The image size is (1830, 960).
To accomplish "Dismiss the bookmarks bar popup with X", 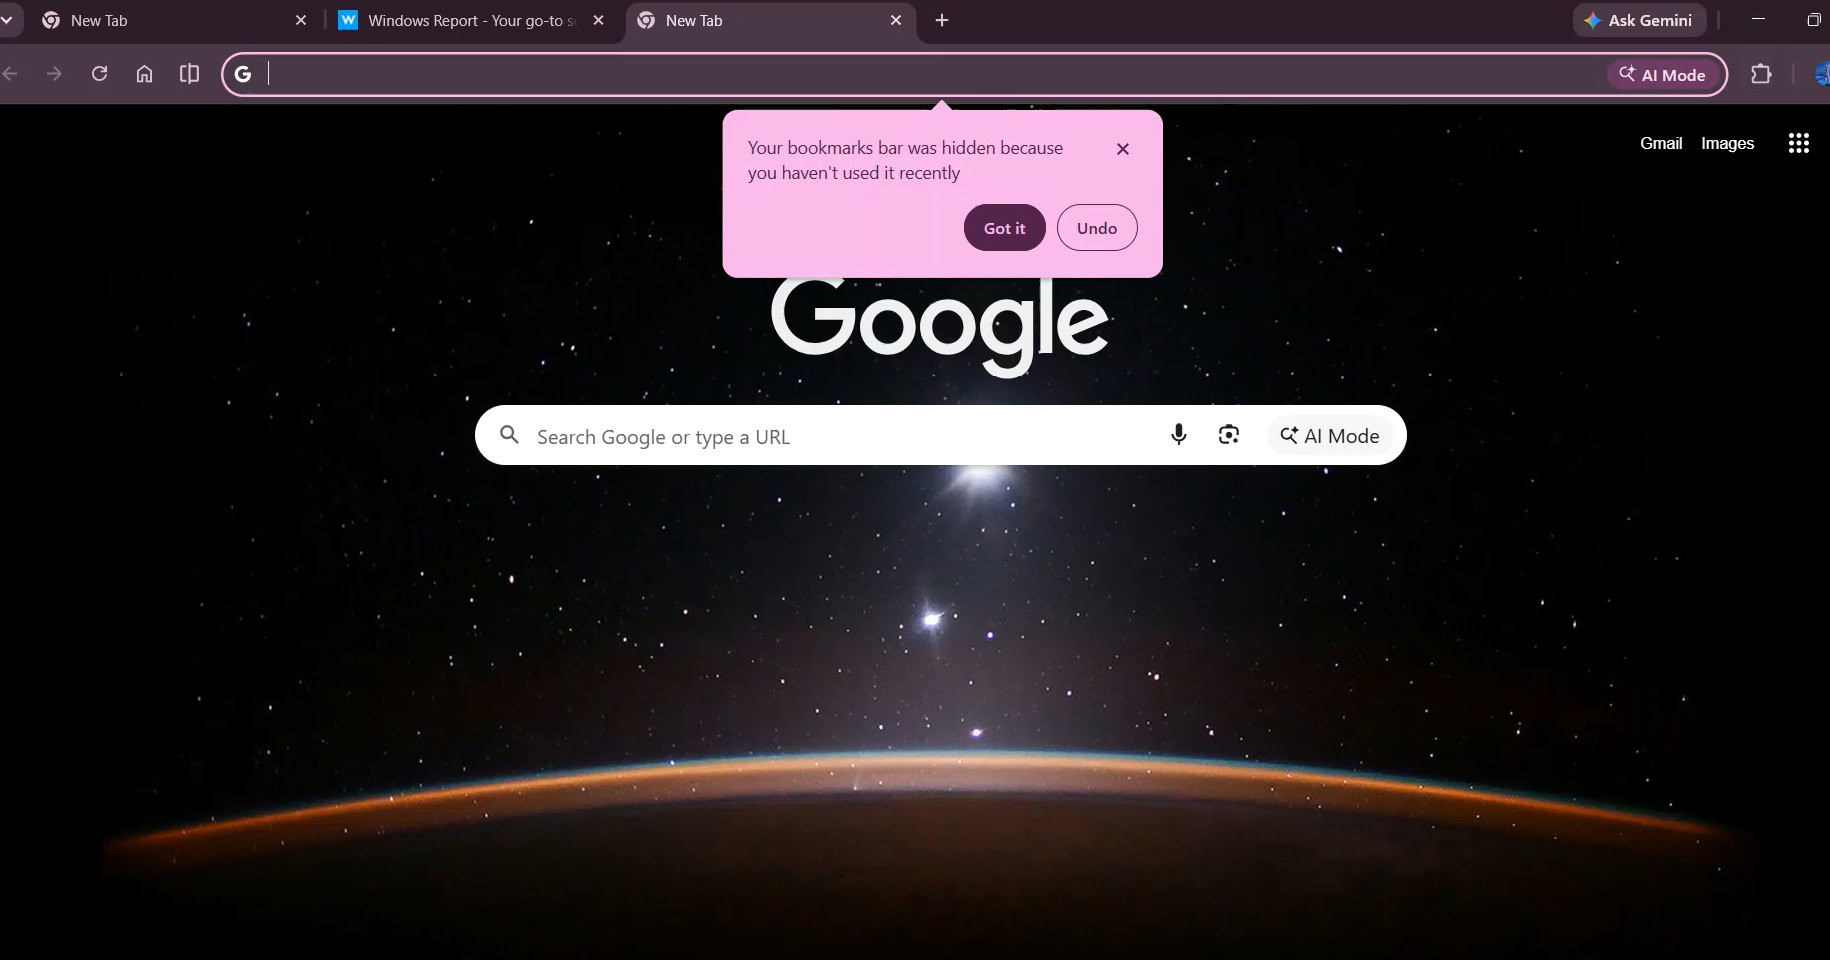I will click(x=1123, y=149).
